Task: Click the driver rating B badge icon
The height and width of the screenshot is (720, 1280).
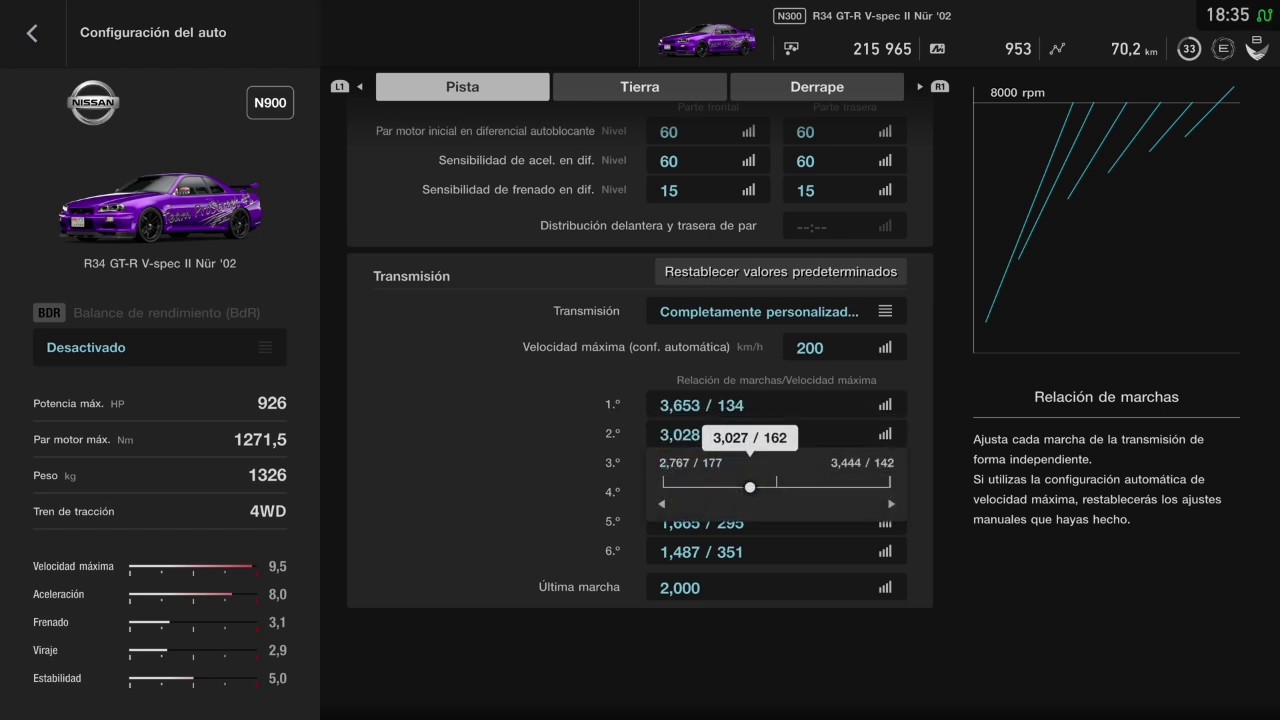Action: (1256, 48)
